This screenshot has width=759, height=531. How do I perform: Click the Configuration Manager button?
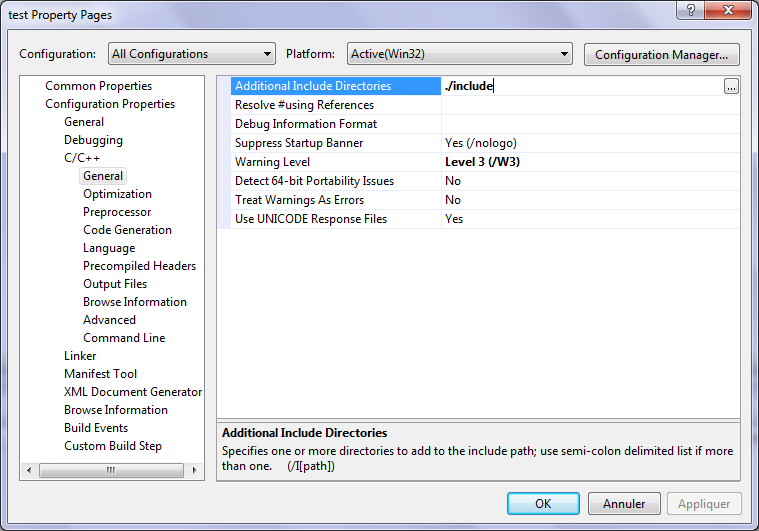[661, 54]
